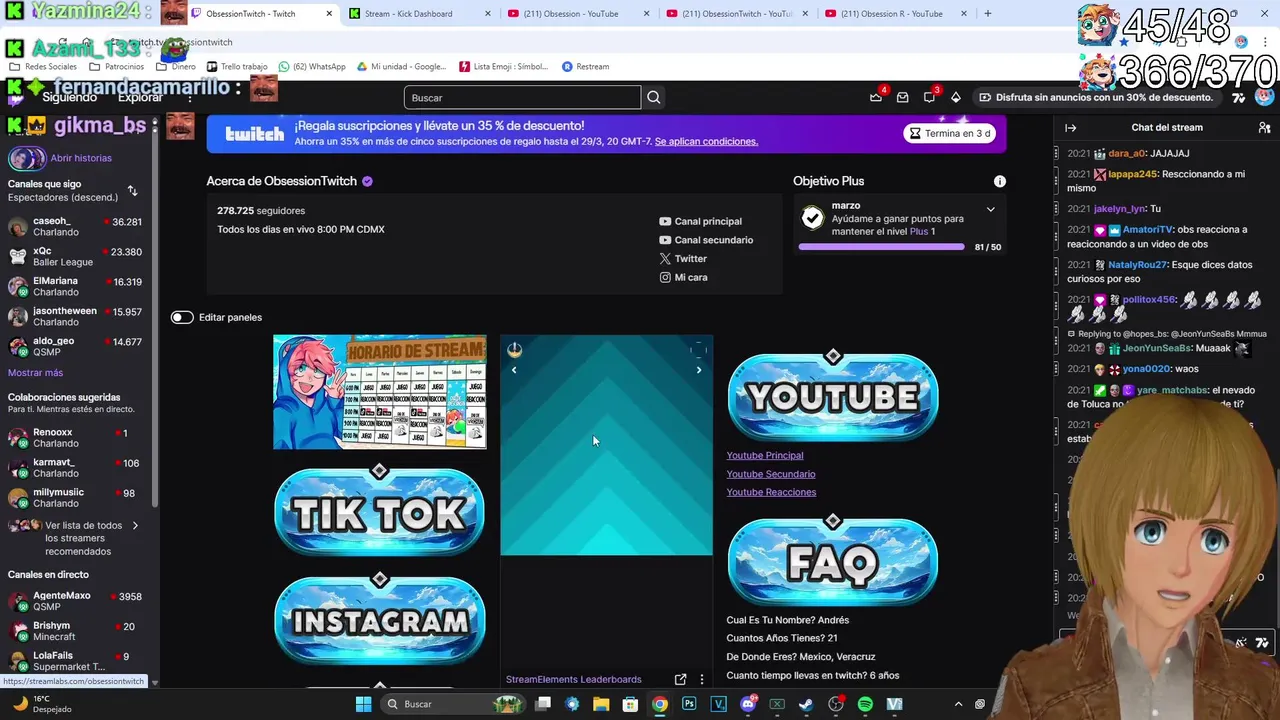
Task: Collapse the stream chat panel arrow
Action: click(x=1070, y=128)
